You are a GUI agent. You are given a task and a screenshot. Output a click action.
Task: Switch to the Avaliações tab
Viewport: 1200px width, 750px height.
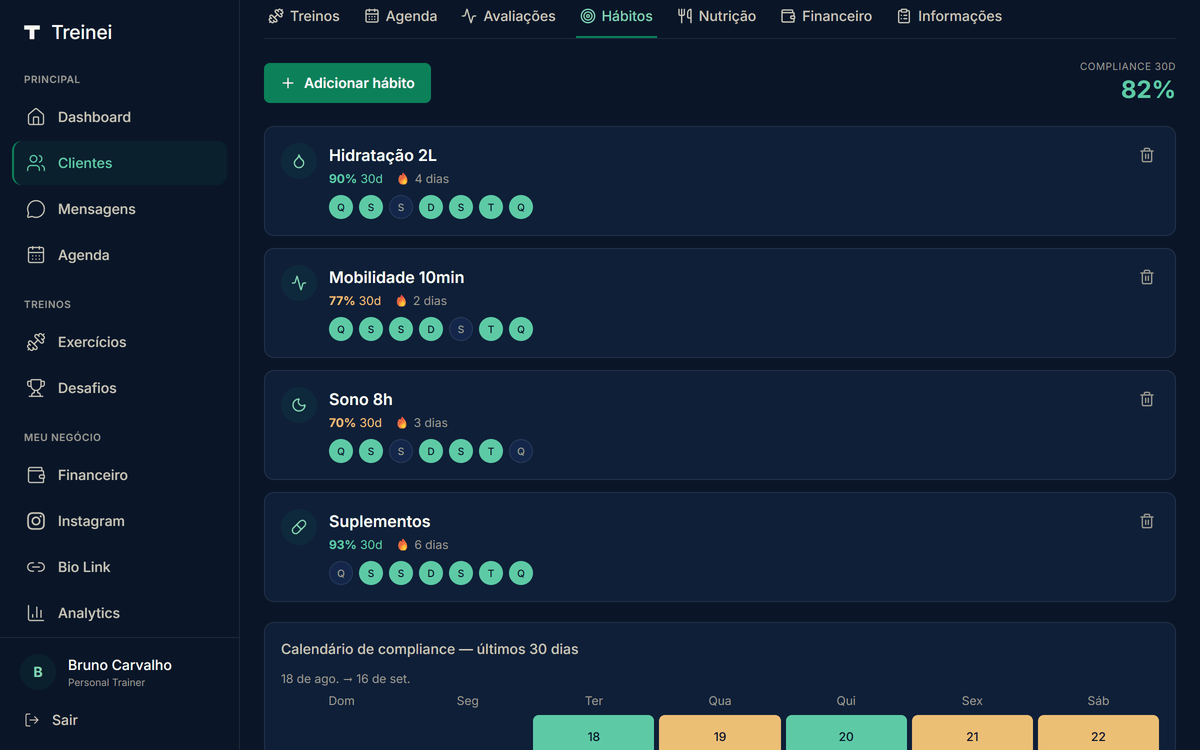[x=508, y=16]
